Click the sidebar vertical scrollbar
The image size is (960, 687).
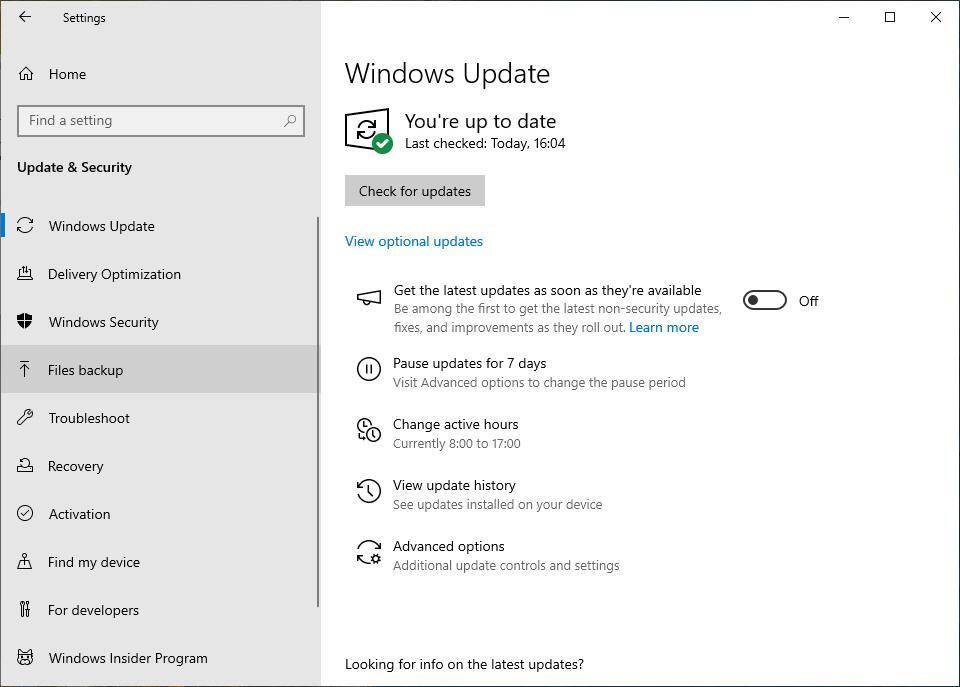click(318, 411)
